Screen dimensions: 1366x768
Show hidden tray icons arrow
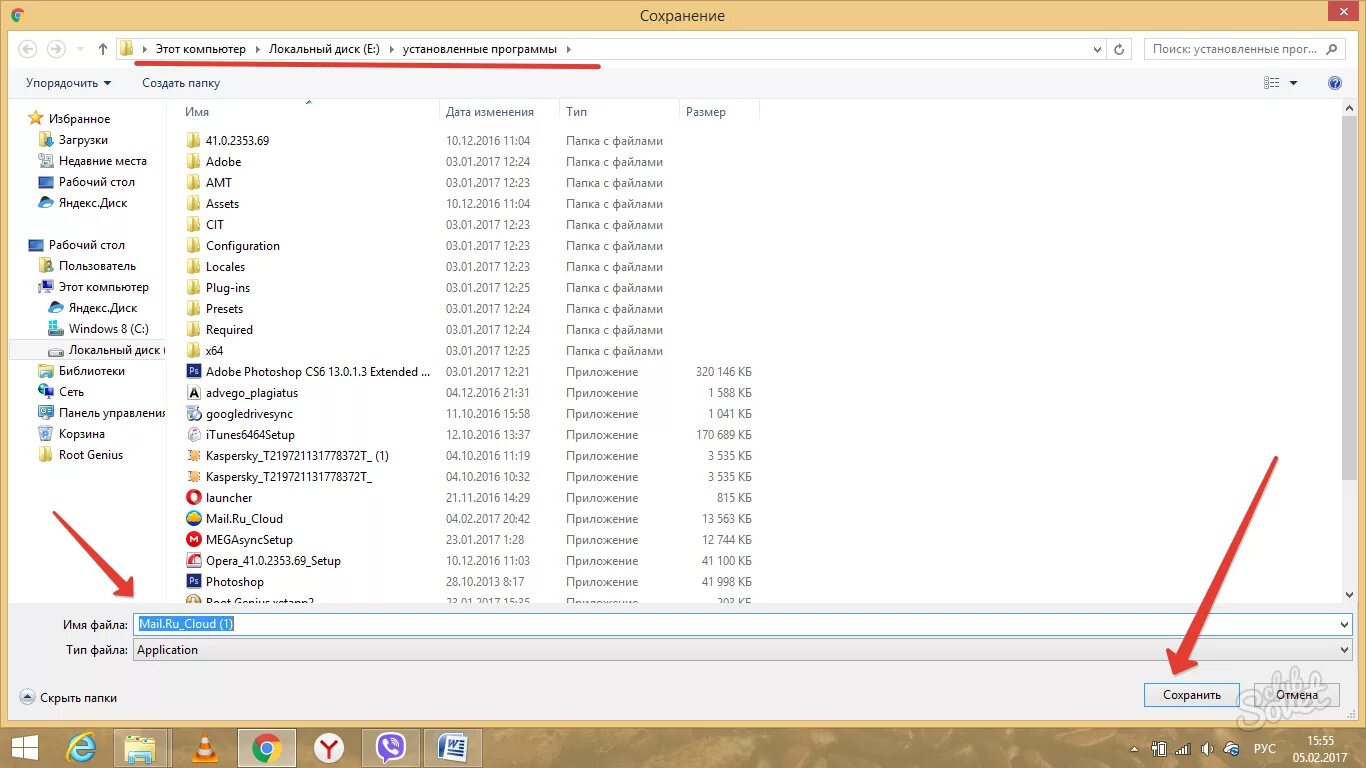(1136, 748)
